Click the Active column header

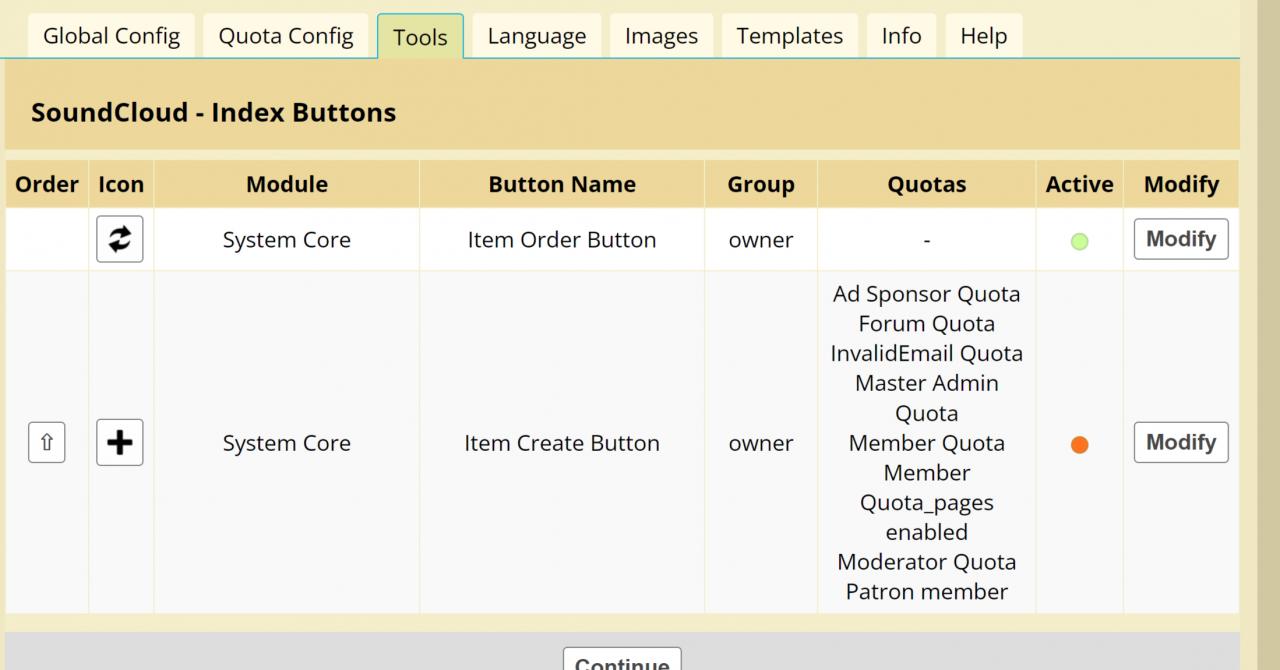click(x=1080, y=184)
